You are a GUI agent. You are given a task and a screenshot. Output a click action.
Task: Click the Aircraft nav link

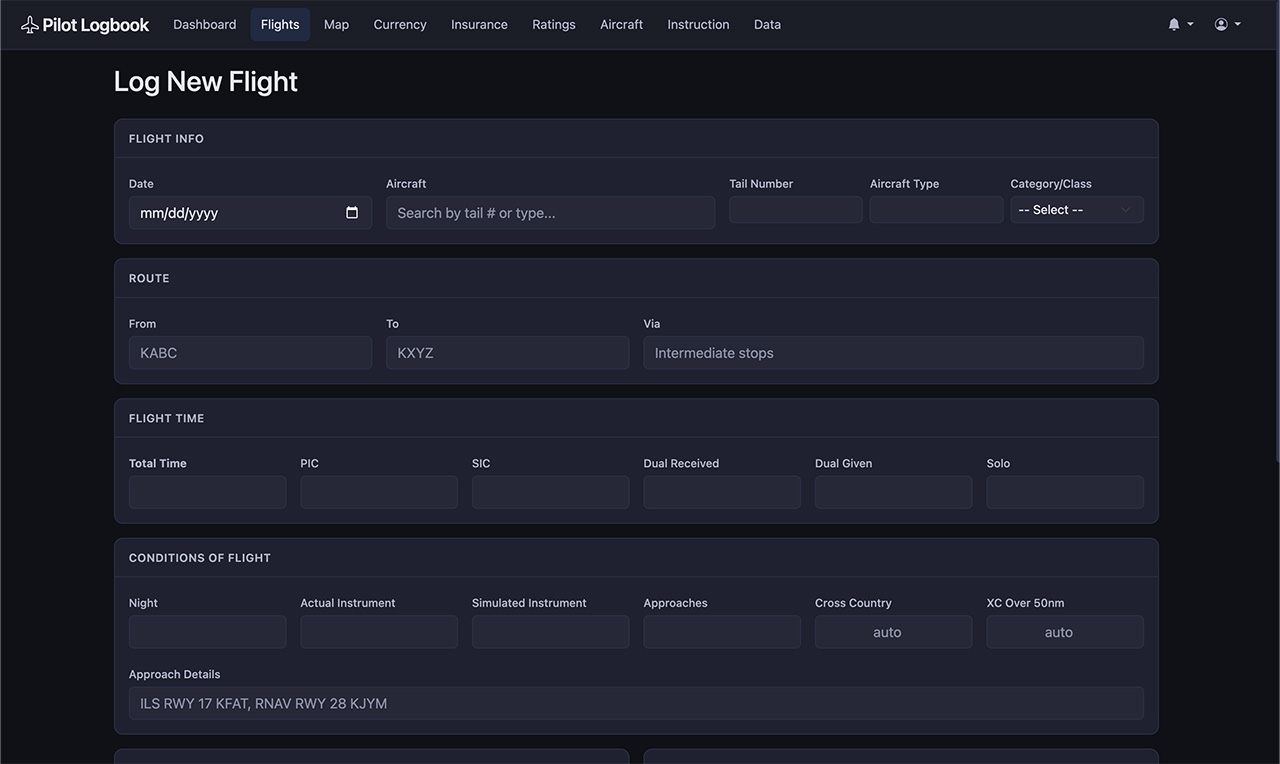pos(621,24)
